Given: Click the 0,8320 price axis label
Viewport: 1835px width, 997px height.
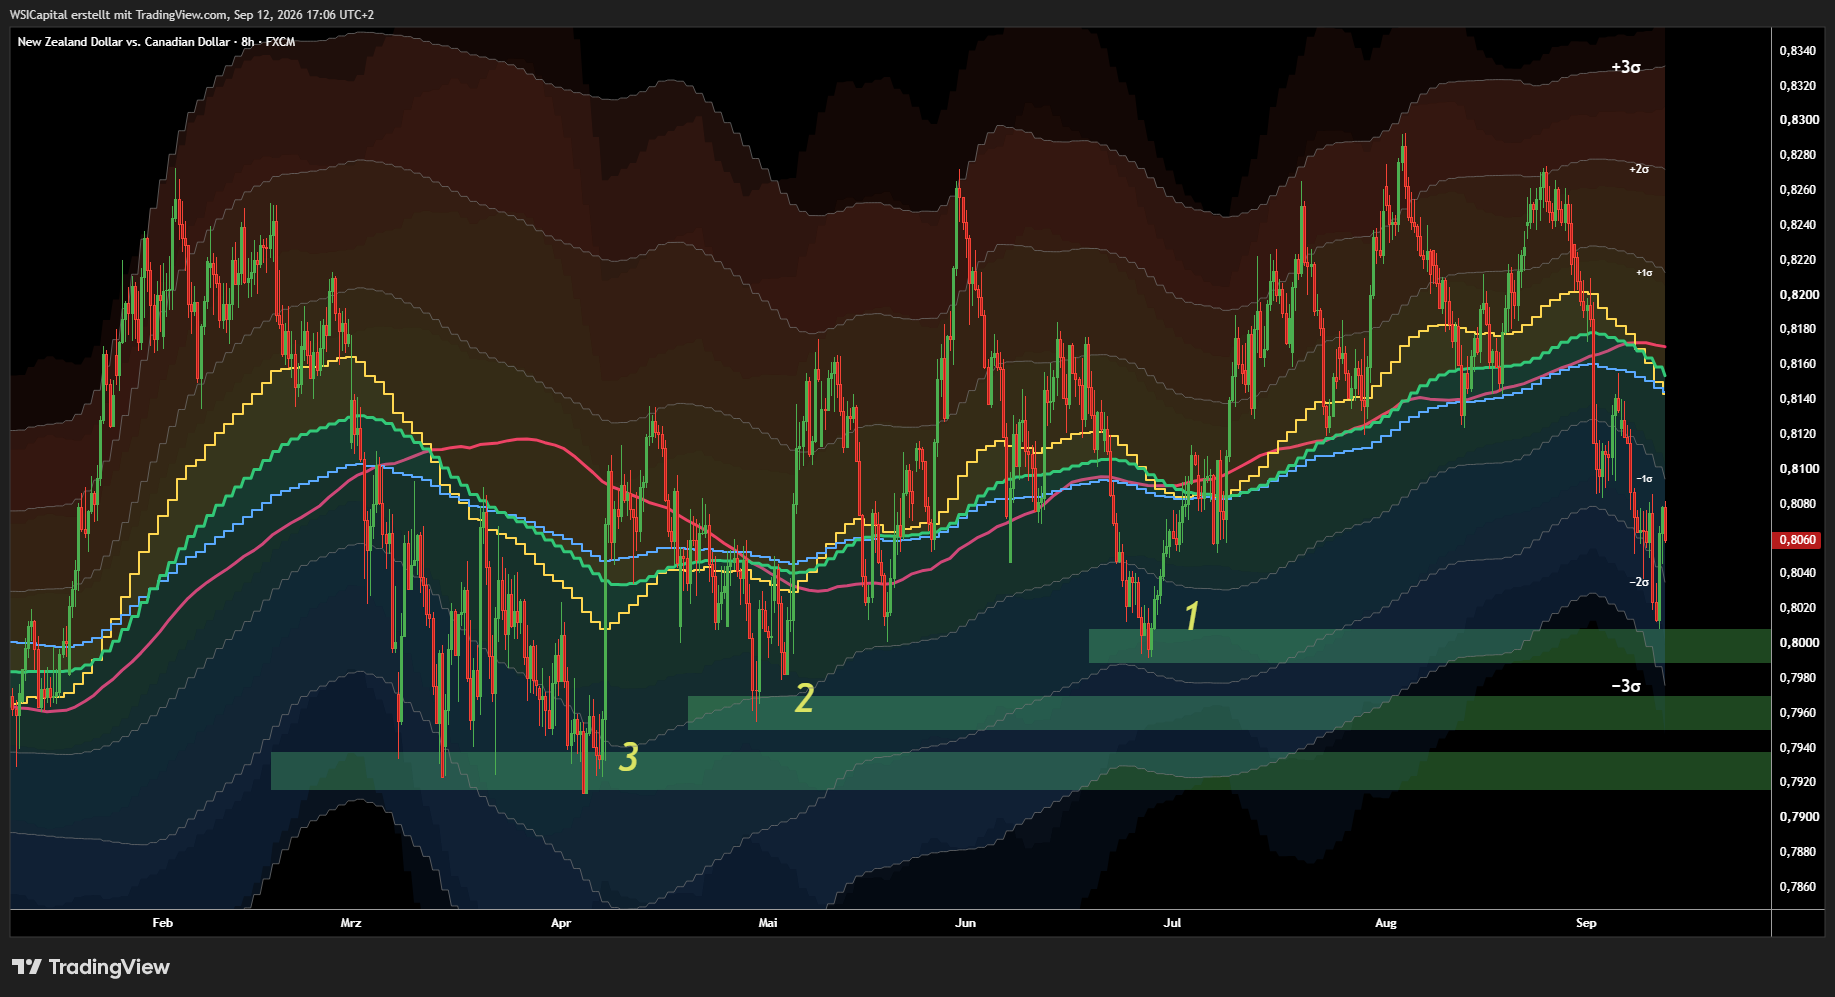Looking at the screenshot, I should coord(1798,86).
